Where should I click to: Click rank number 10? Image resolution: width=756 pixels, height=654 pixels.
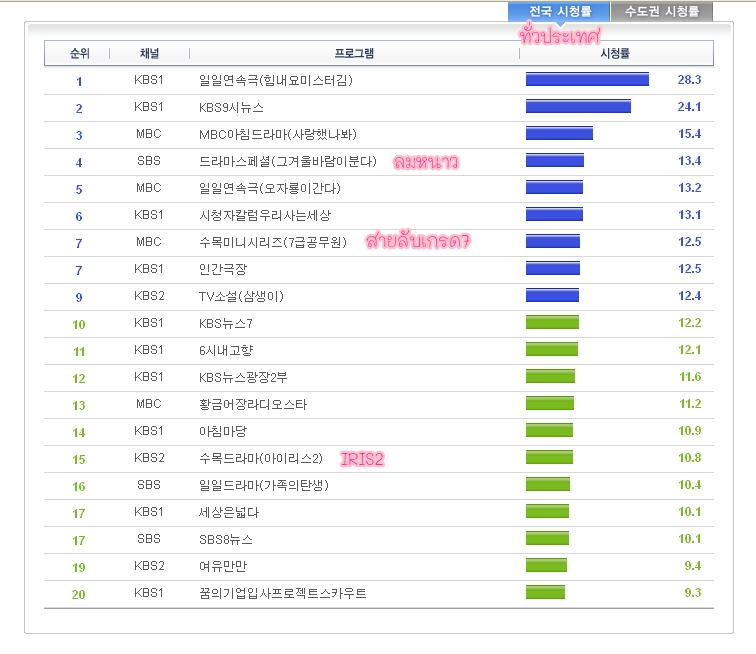coord(79,325)
